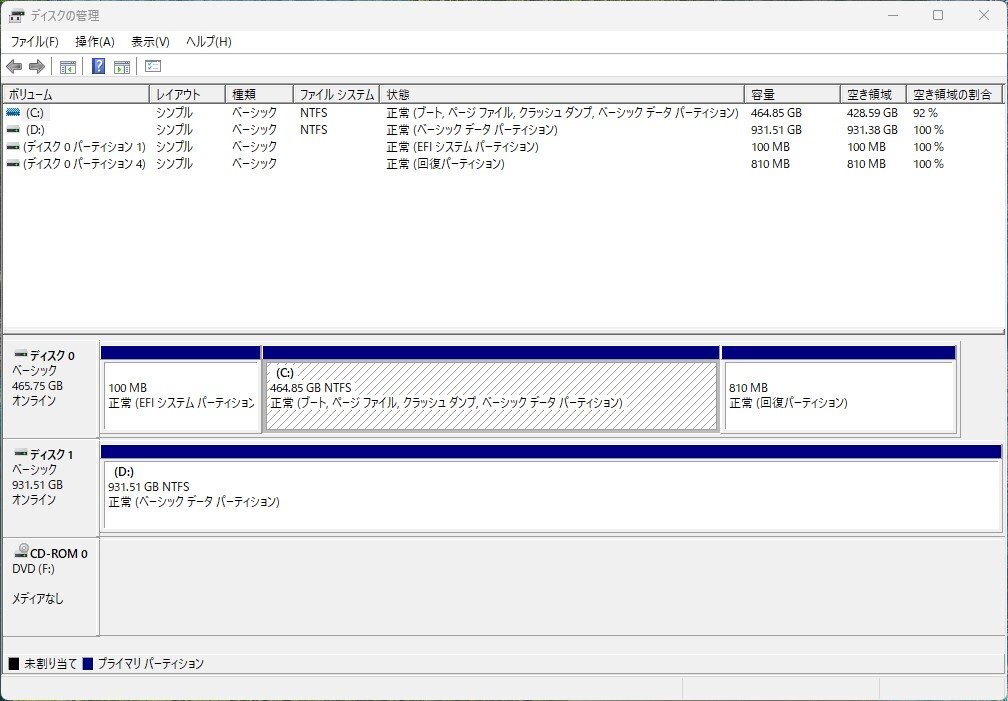This screenshot has height=701, width=1008.
Task: Click the 100 MB capacity cell for partition 1
Action: point(770,147)
